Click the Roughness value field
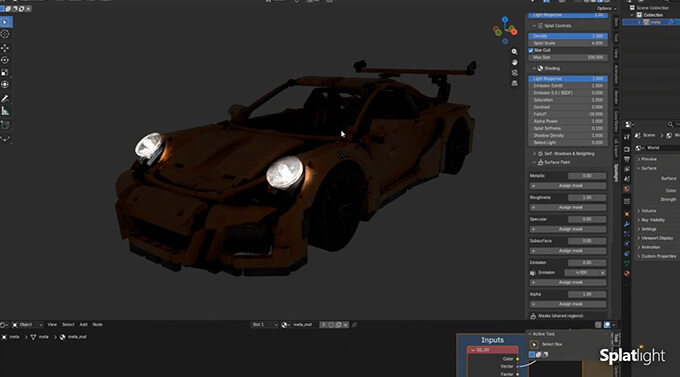The height and width of the screenshot is (377, 680). (x=587, y=197)
